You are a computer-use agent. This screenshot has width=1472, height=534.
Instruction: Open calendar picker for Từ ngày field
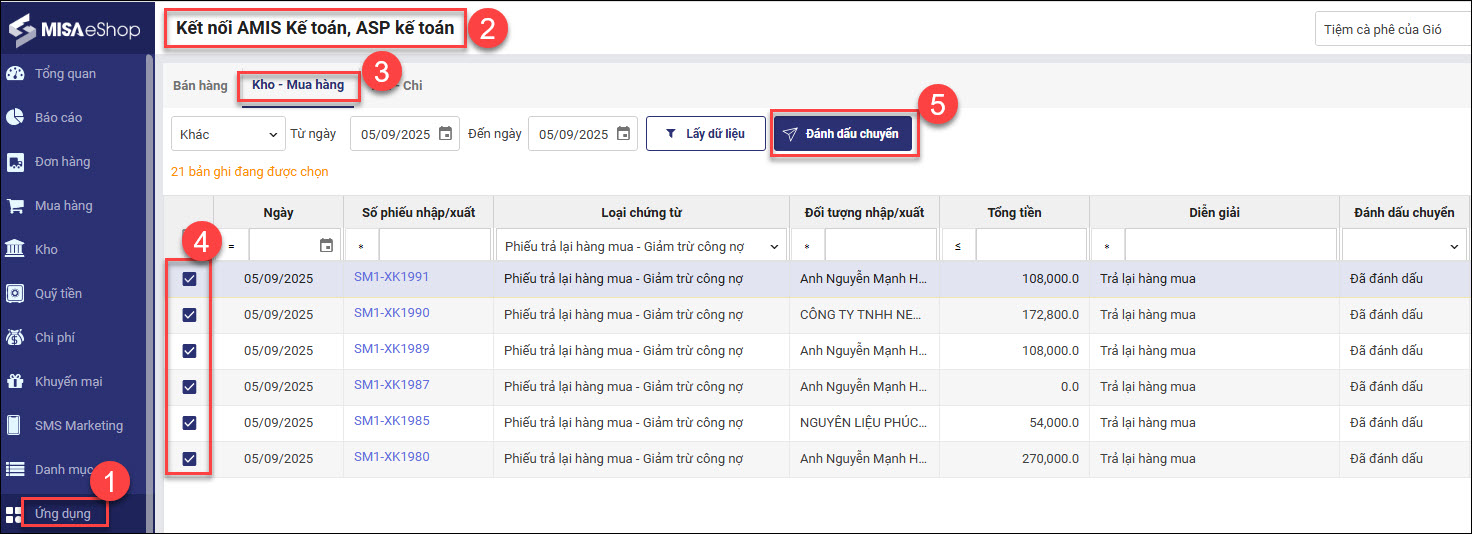[x=445, y=134]
